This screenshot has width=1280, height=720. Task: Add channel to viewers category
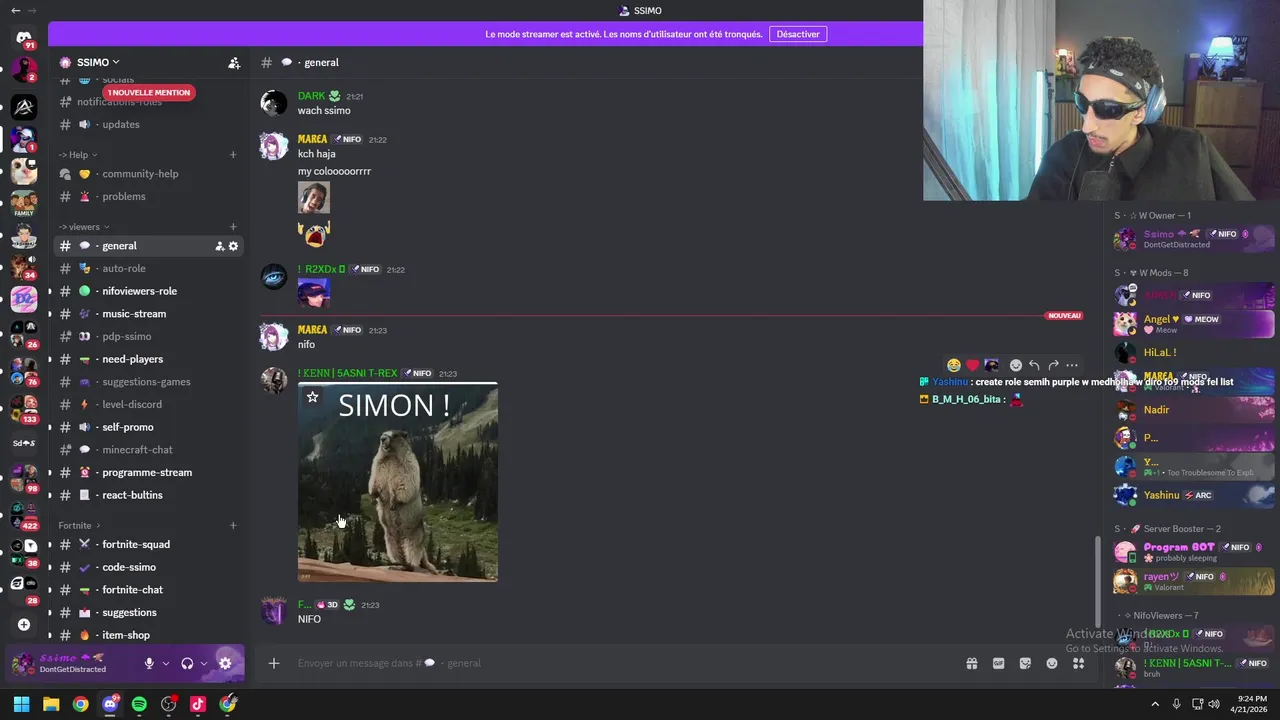point(233,227)
